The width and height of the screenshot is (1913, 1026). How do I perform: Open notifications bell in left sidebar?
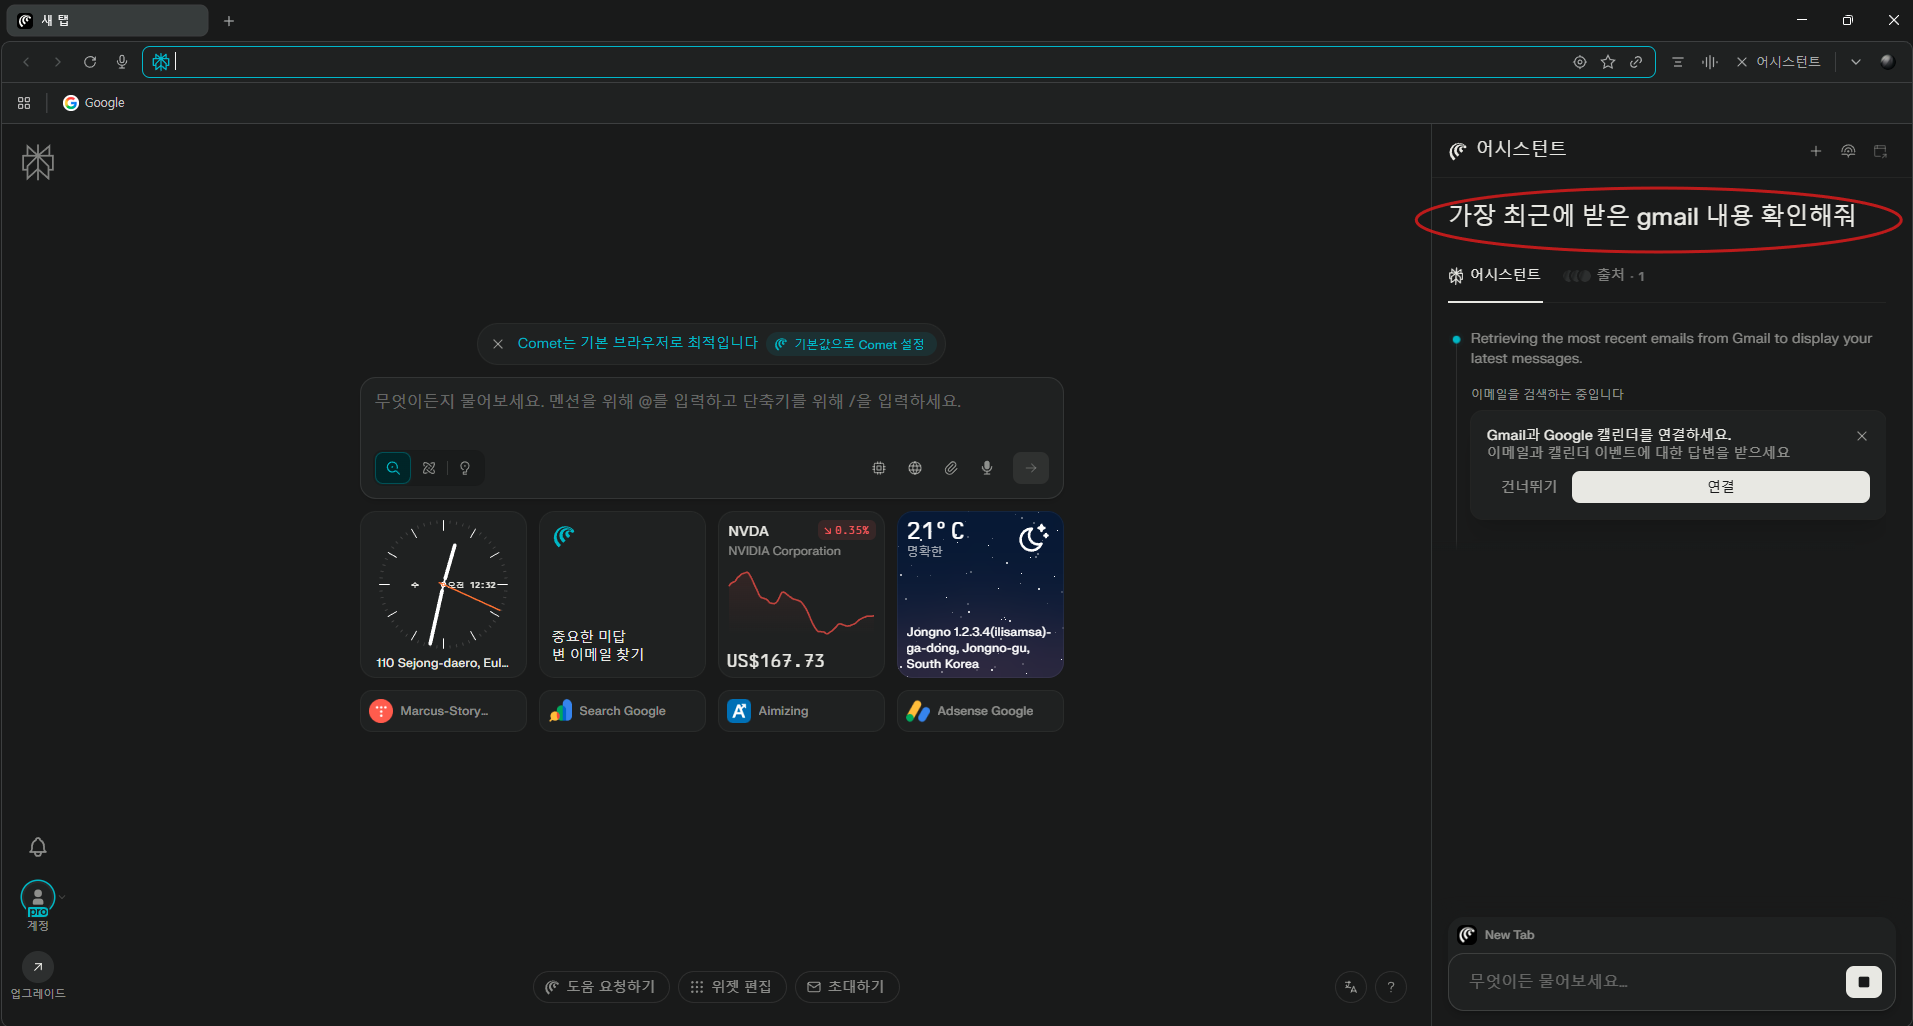pyautogui.click(x=38, y=847)
